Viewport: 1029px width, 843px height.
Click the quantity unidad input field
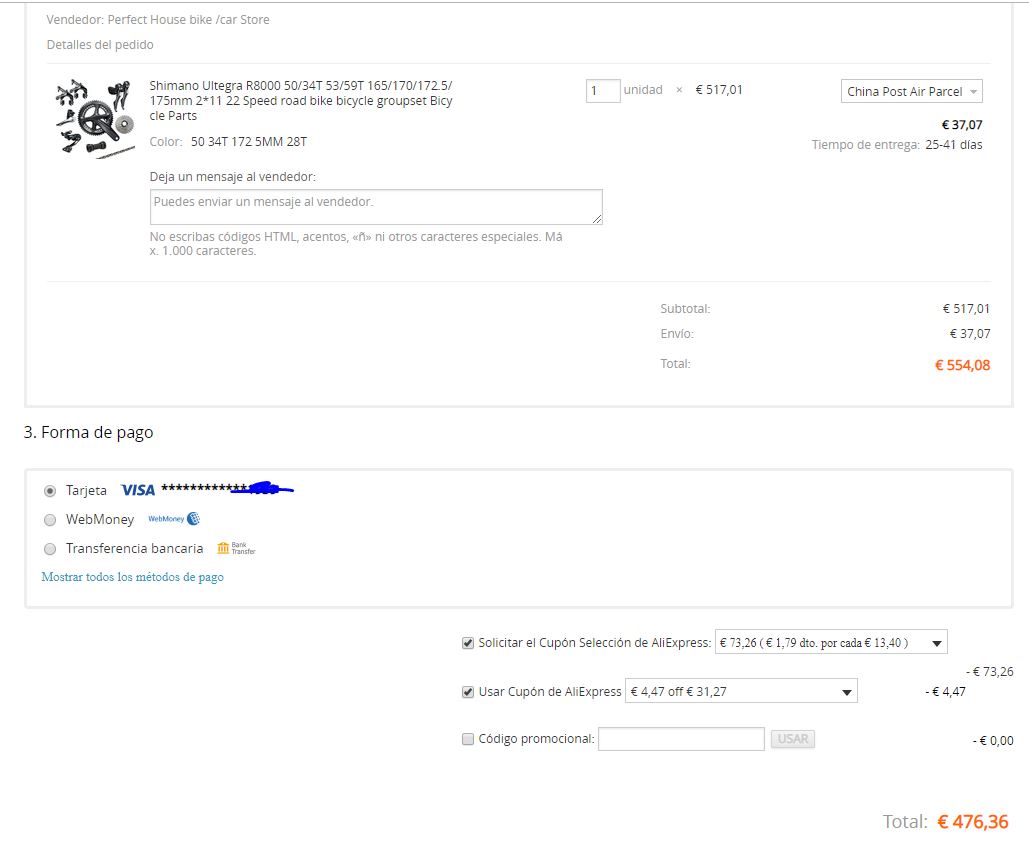pyautogui.click(x=603, y=91)
